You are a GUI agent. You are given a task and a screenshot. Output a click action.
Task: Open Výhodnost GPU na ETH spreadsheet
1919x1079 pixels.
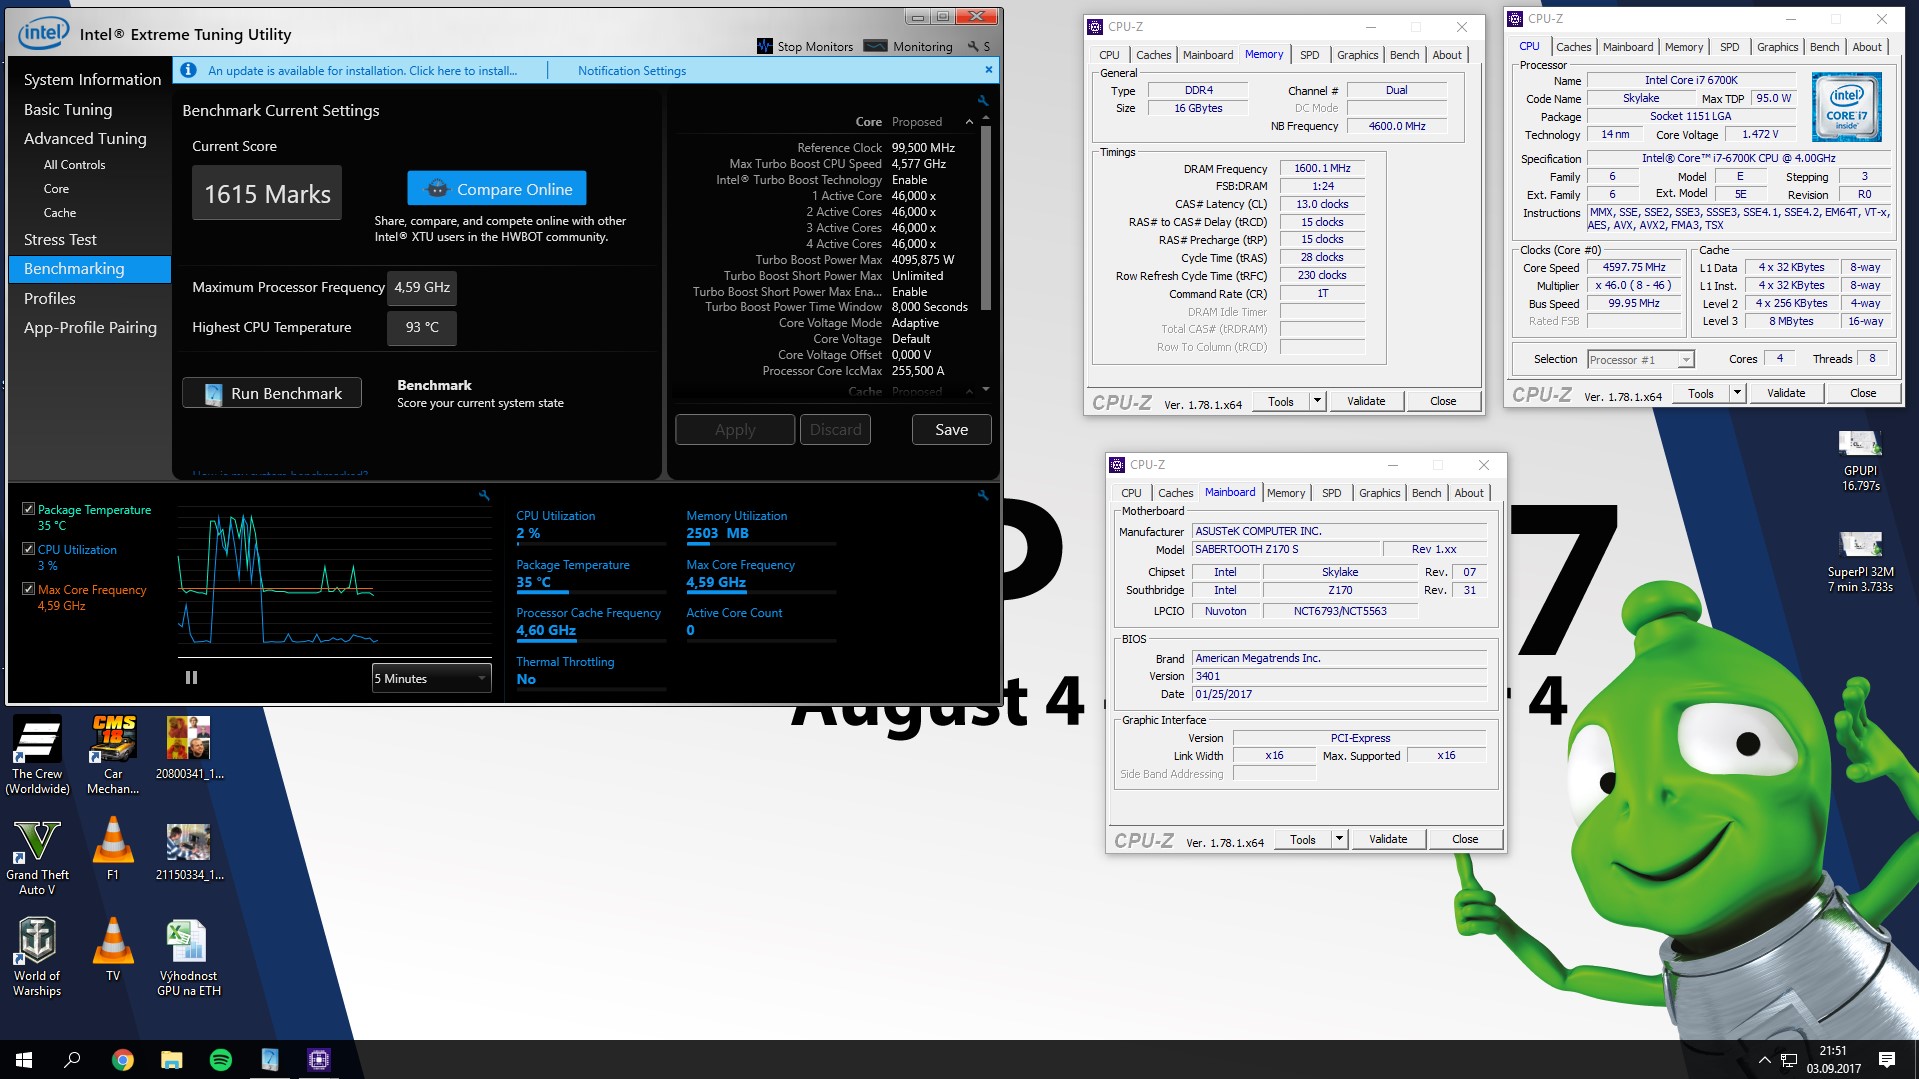(x=188, y=958)
